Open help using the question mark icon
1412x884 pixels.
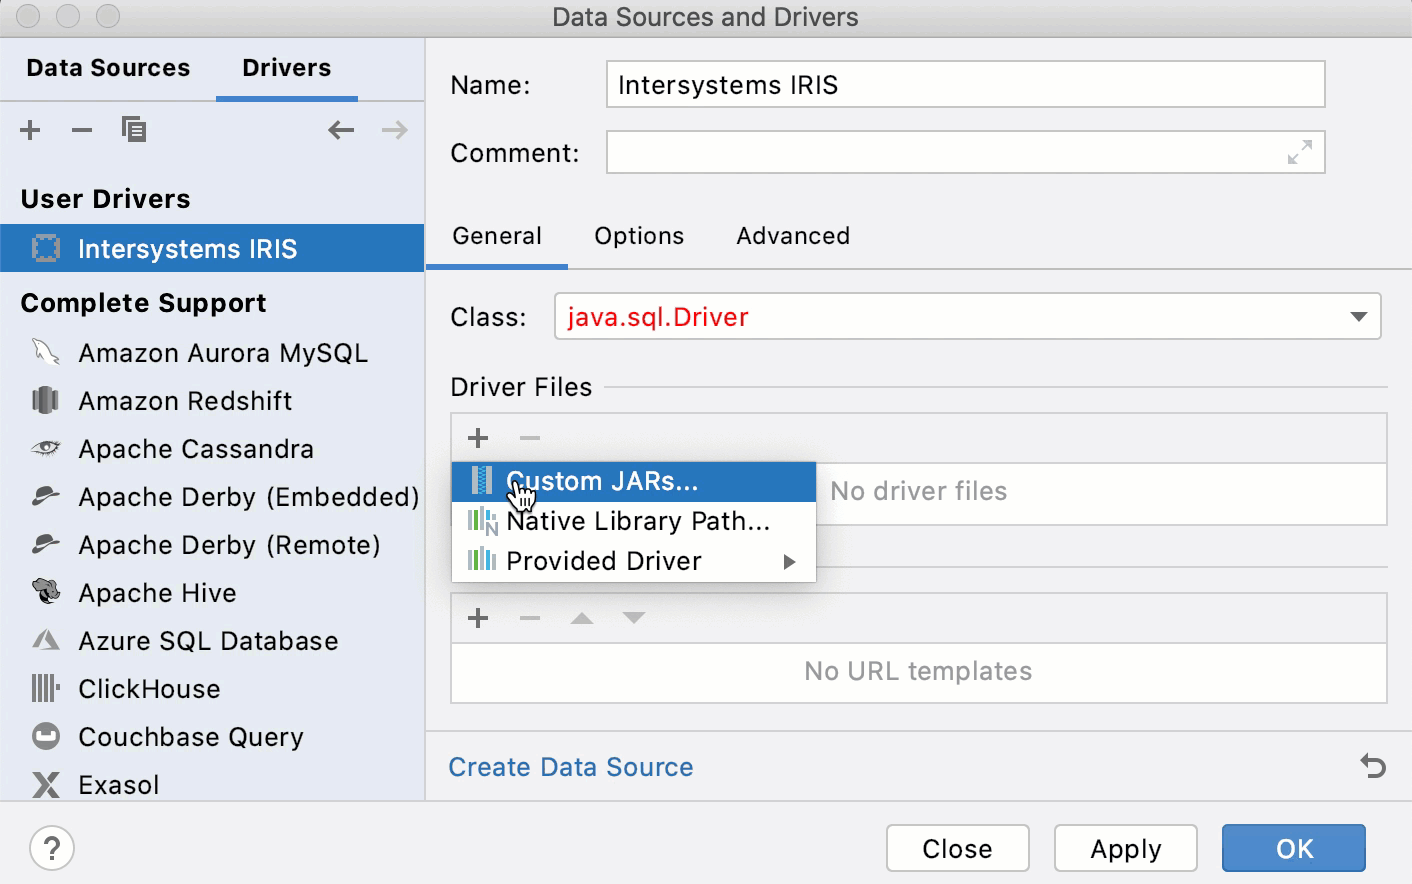[x=52, y=847]
